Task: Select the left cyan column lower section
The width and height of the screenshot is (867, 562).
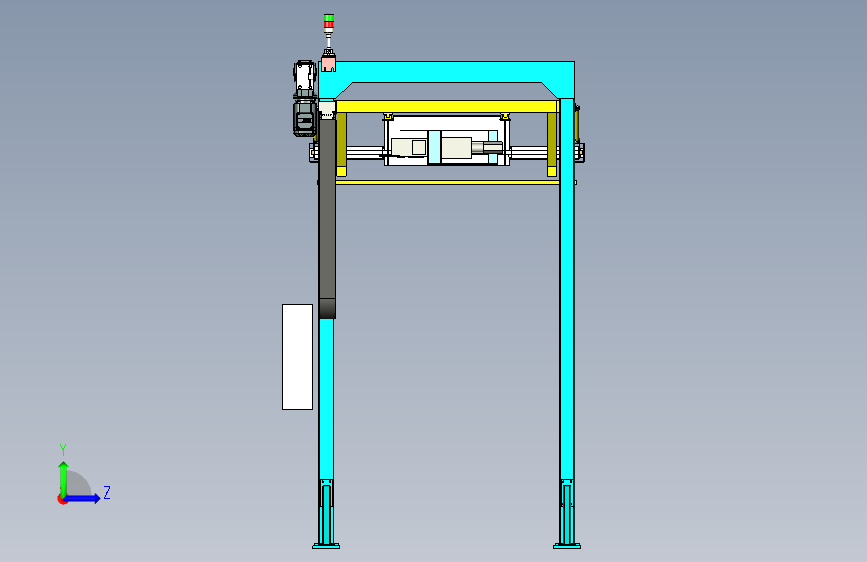Action: [326, 398]
